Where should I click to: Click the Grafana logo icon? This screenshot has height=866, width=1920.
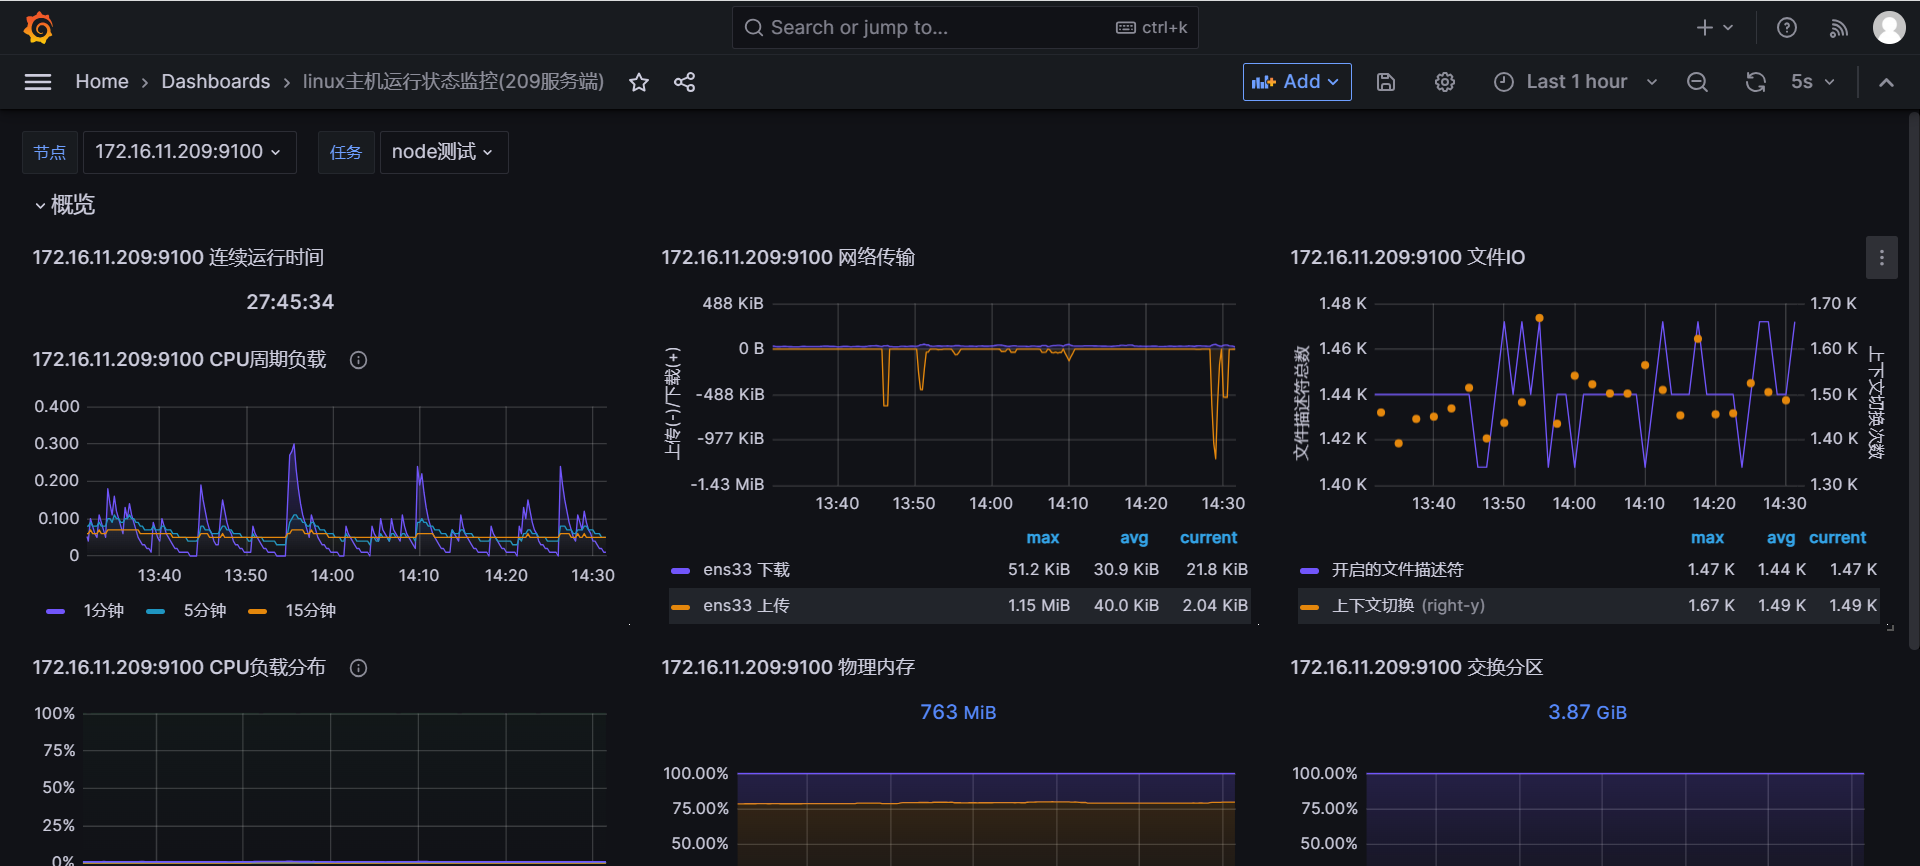coord(38,28)
